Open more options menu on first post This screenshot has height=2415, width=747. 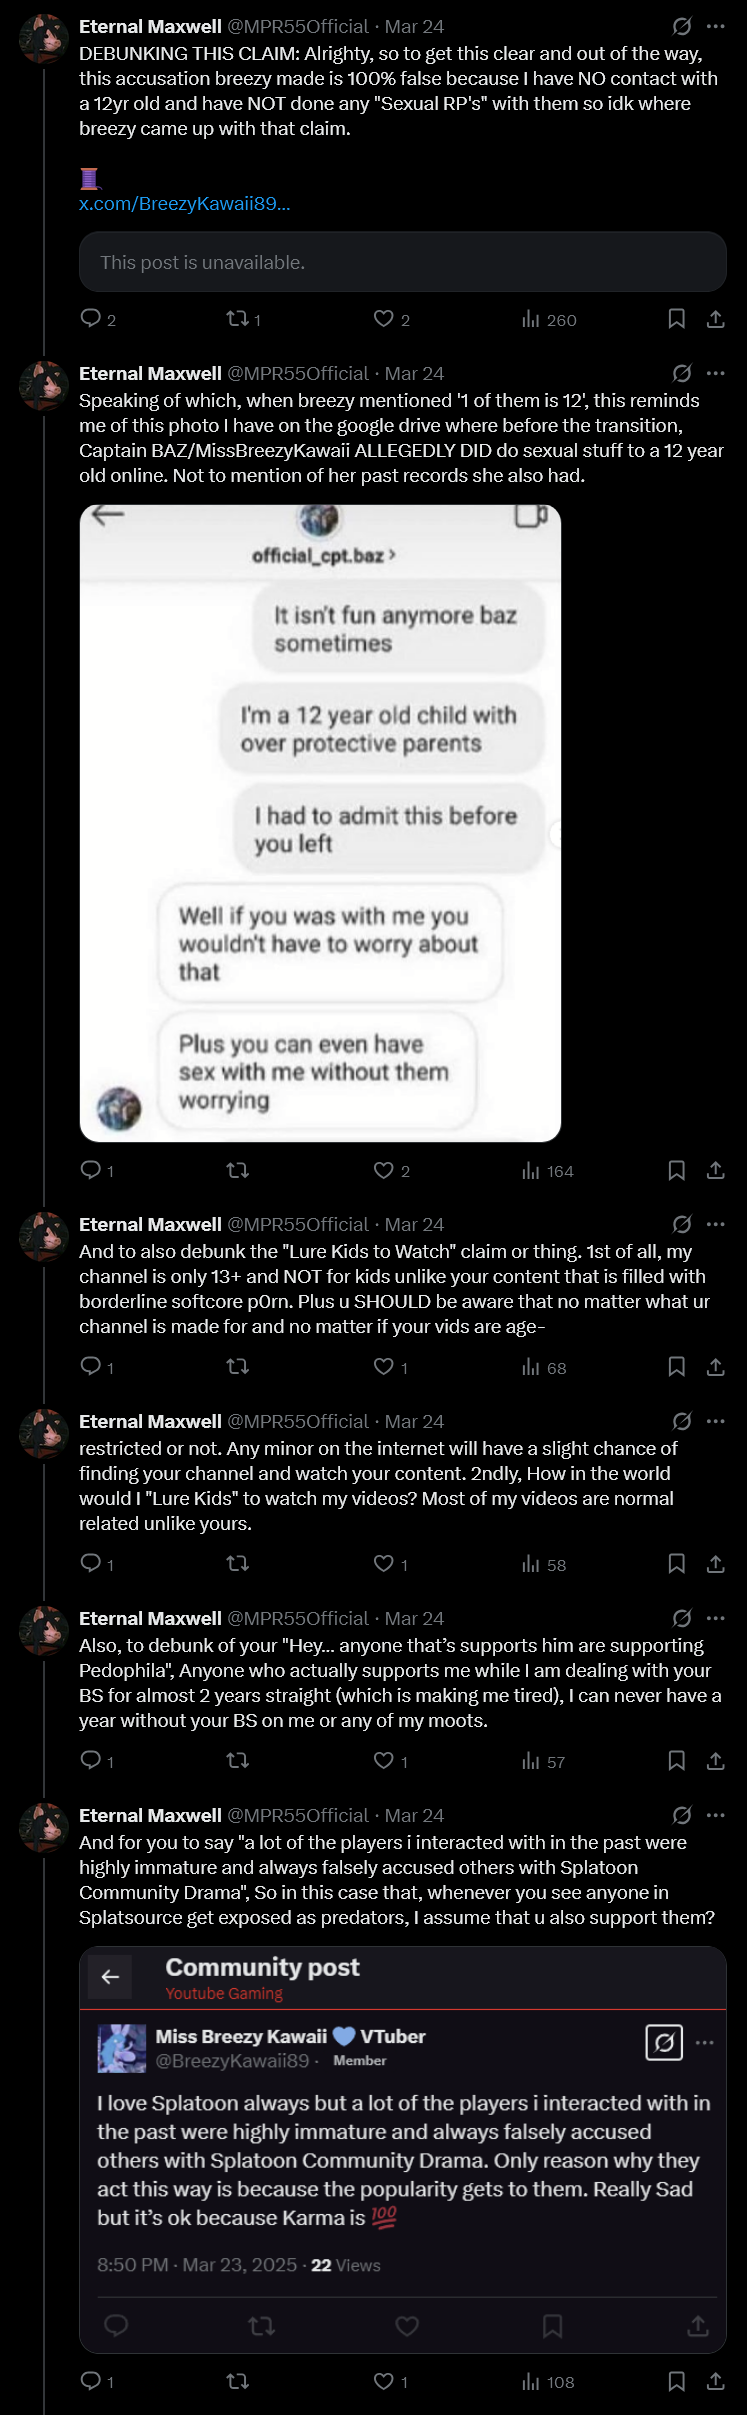(715, 26)
